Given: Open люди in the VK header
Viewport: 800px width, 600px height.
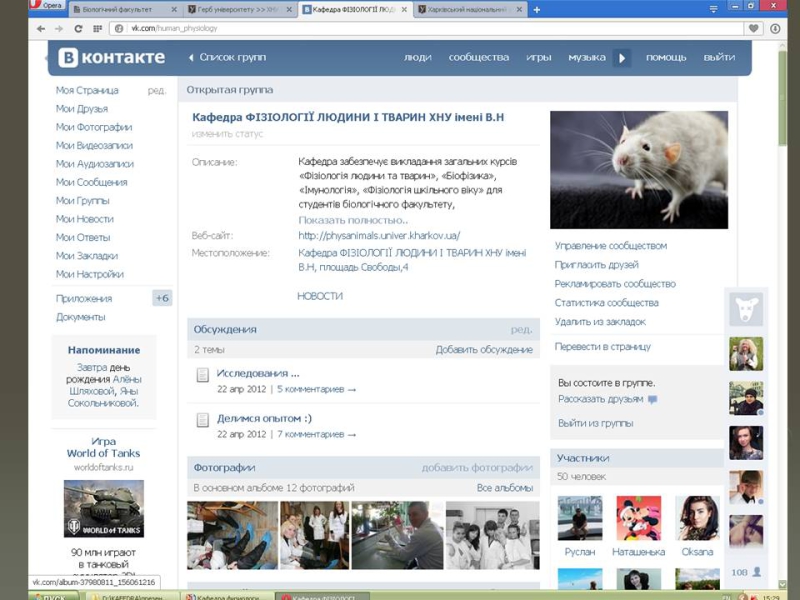Looking at the screenshot, I should pyautogui.click(x=417, y=58).
